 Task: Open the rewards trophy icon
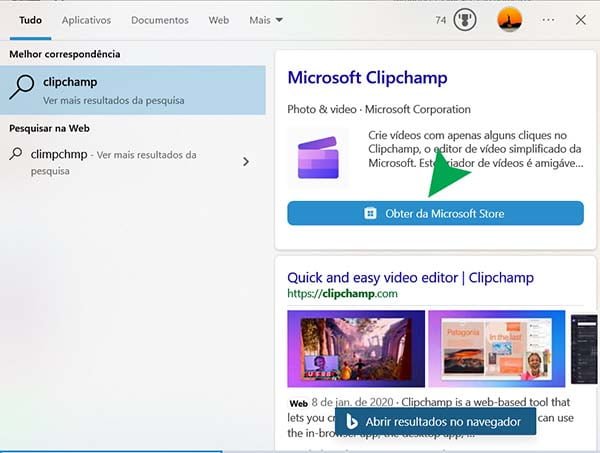pyautogui.click(x=465, y=20)
